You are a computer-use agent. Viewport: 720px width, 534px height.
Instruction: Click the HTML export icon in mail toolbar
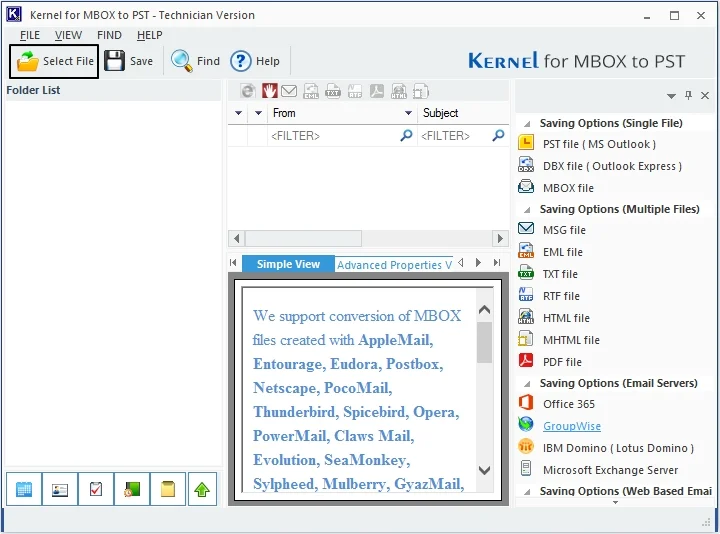tap(399, 91)
